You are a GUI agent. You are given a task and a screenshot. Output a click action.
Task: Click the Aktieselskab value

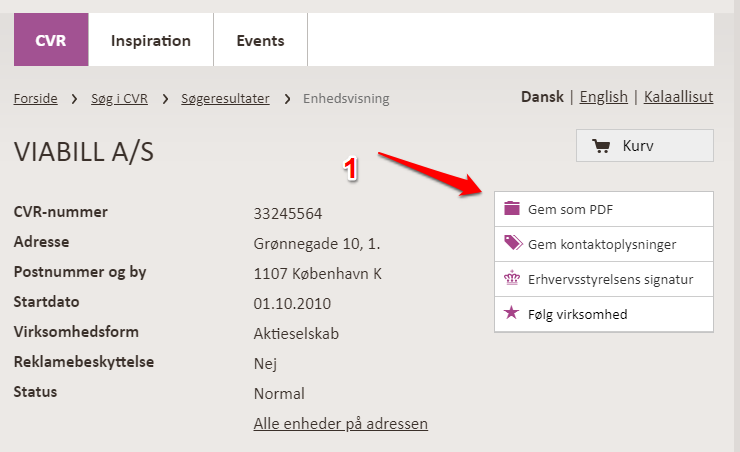point(296,334)
